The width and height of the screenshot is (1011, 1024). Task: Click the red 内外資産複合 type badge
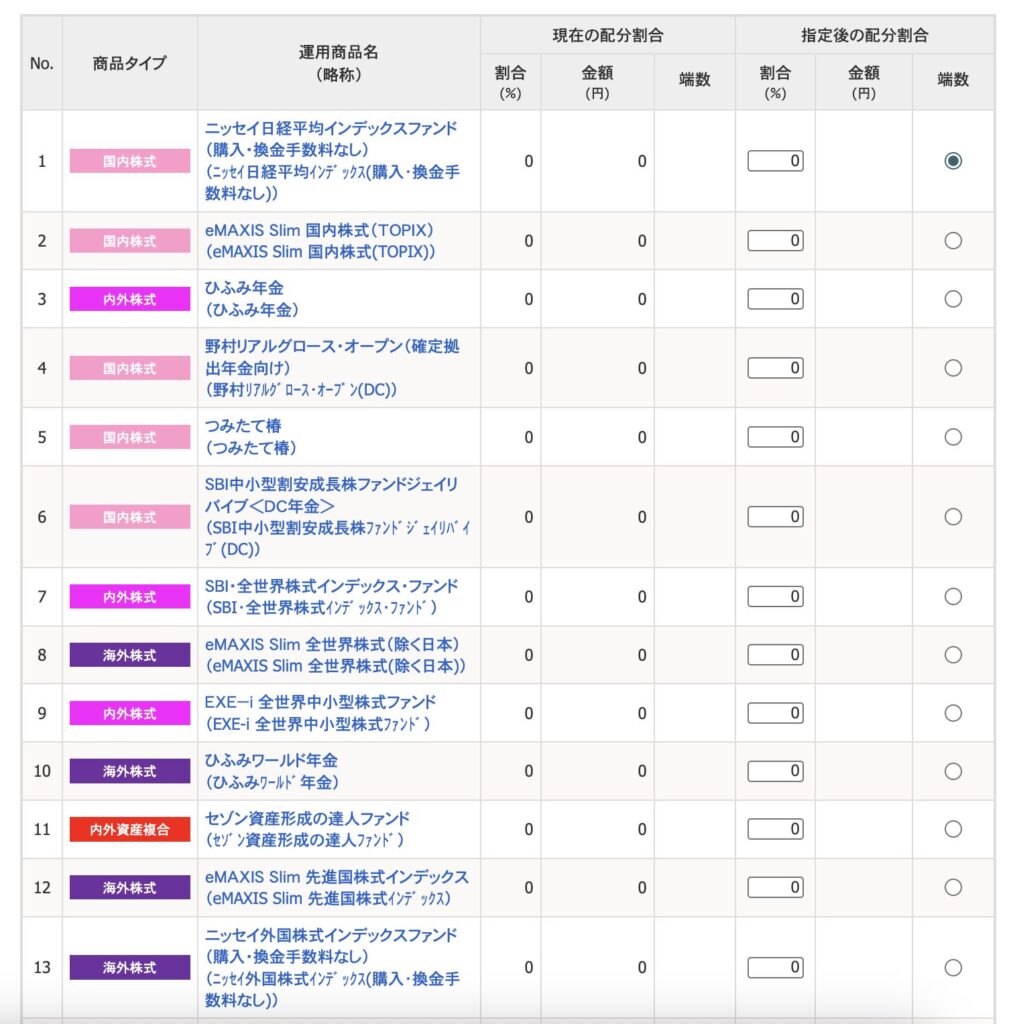click(x=129, y=829)
